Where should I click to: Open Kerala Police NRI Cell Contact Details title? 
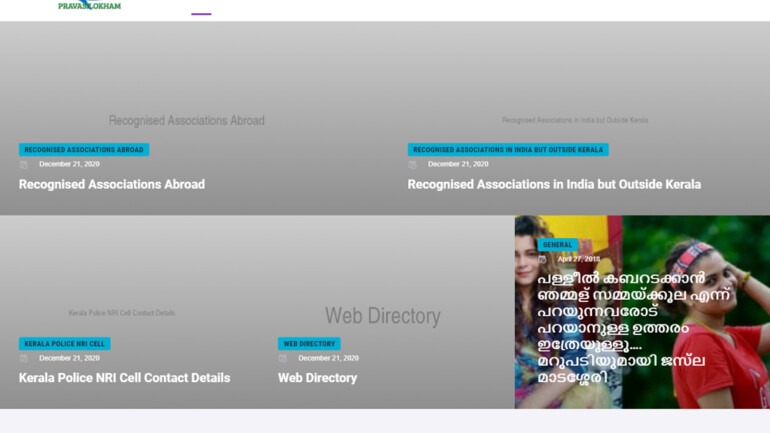124,378
